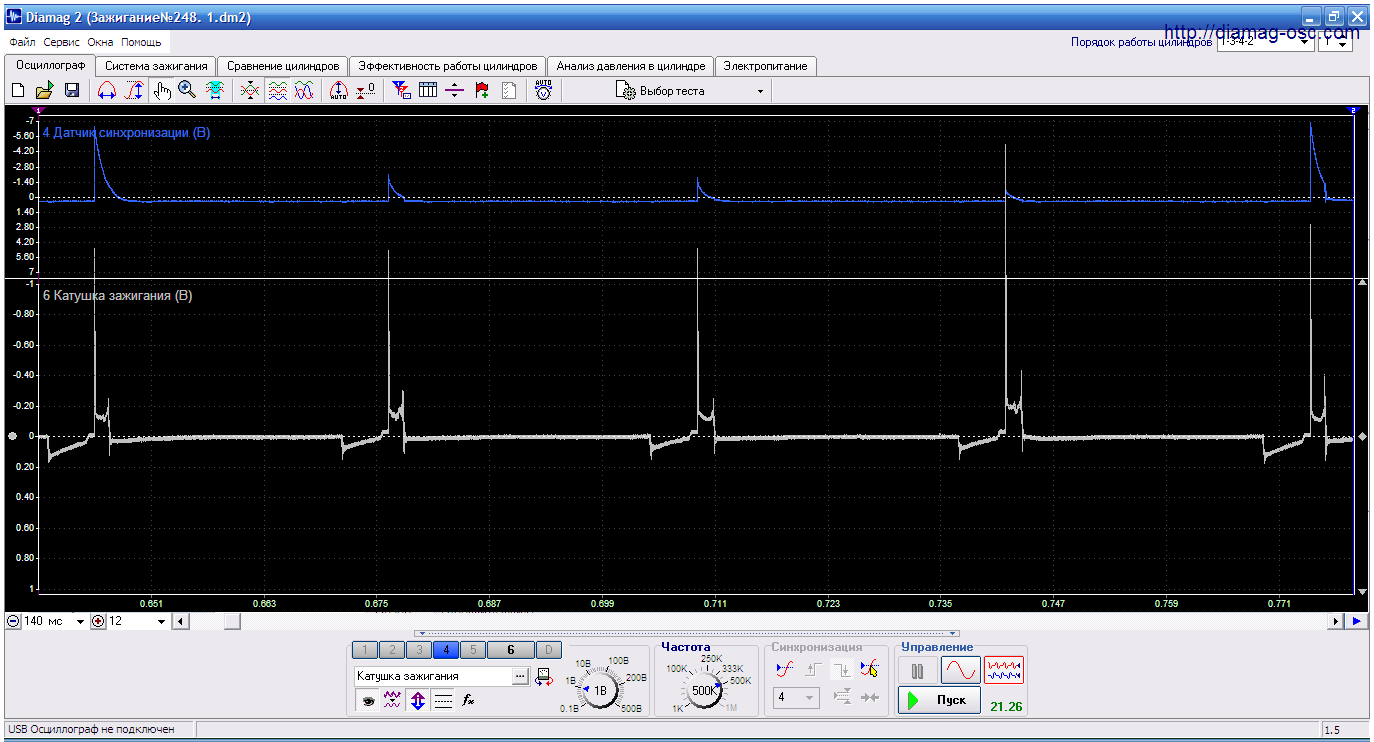
Task: Click the New file icon
Action: coord(18,91)
